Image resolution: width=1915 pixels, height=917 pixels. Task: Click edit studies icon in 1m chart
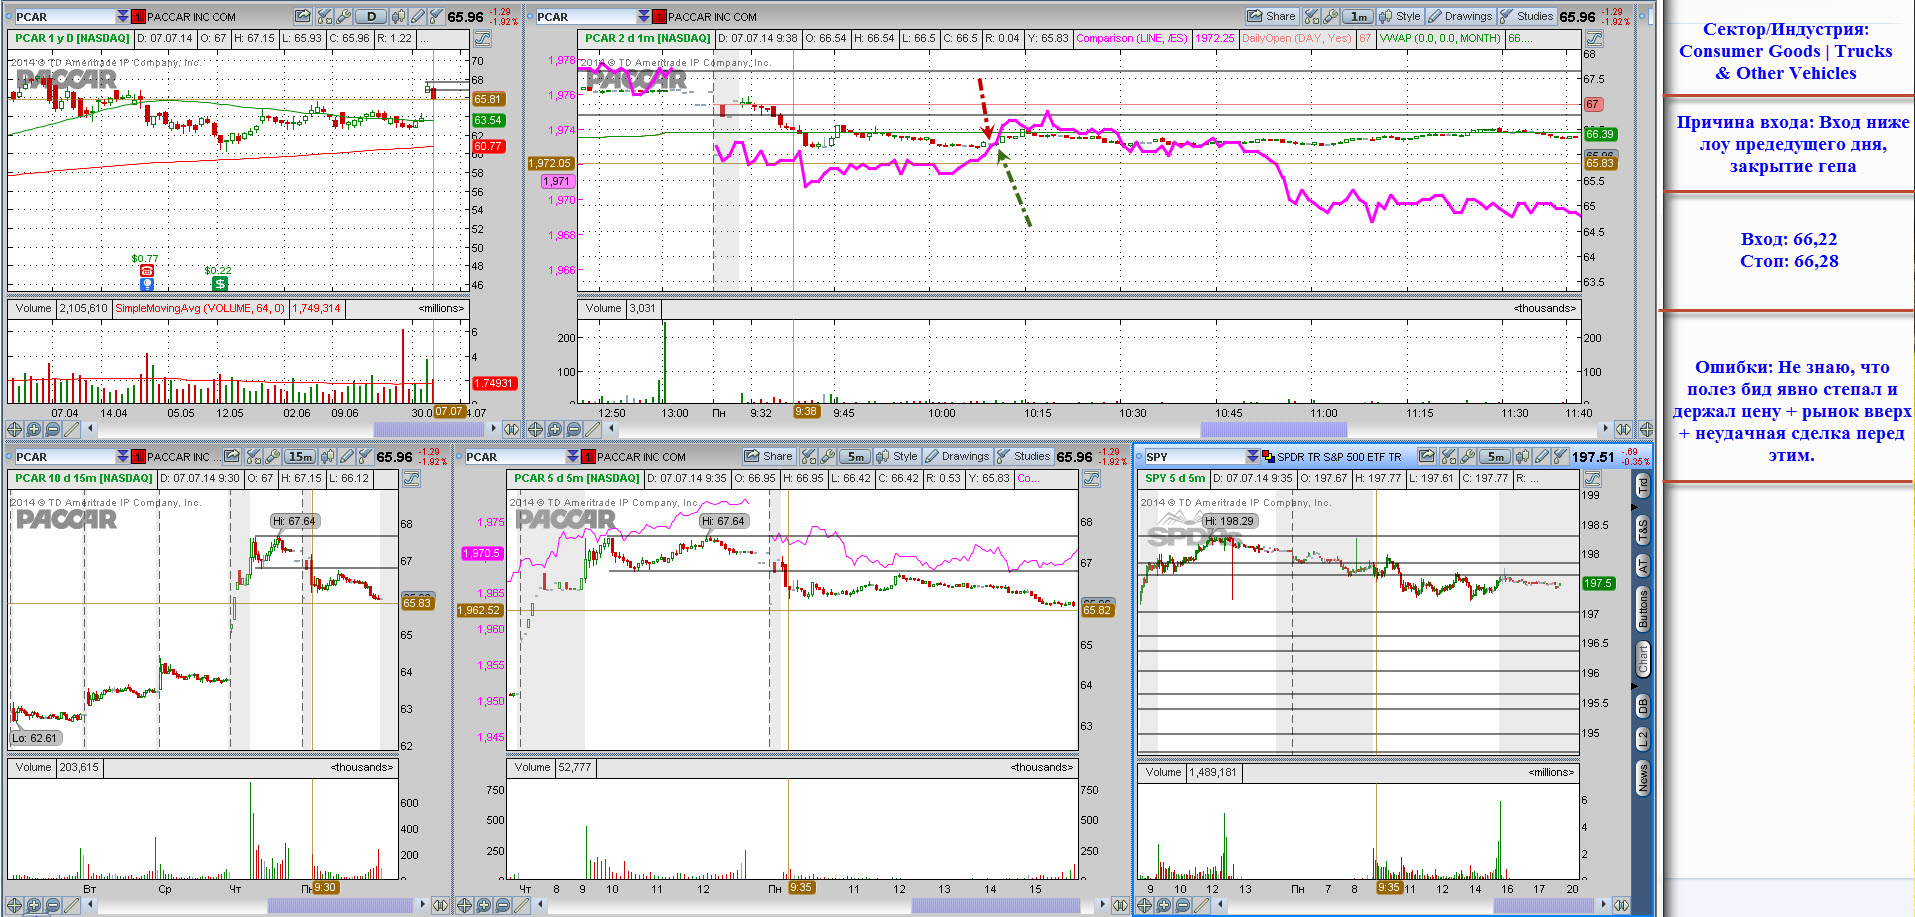pyautogui.click(x=1312, y=16)
